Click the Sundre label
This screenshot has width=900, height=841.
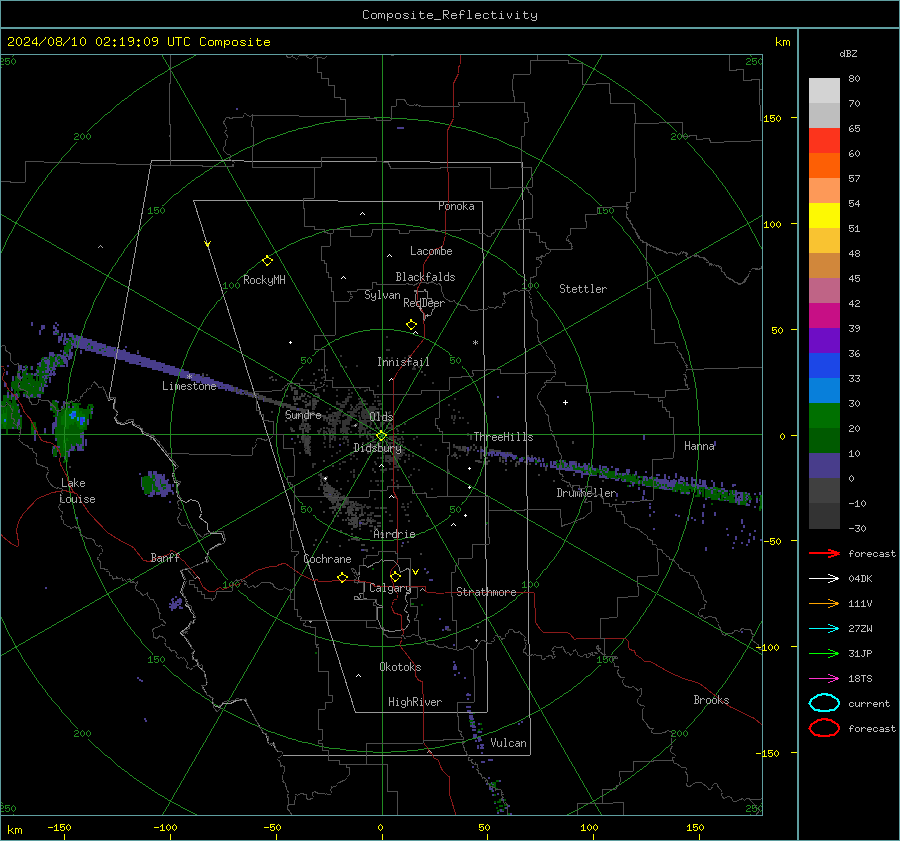tap(303, 414)
